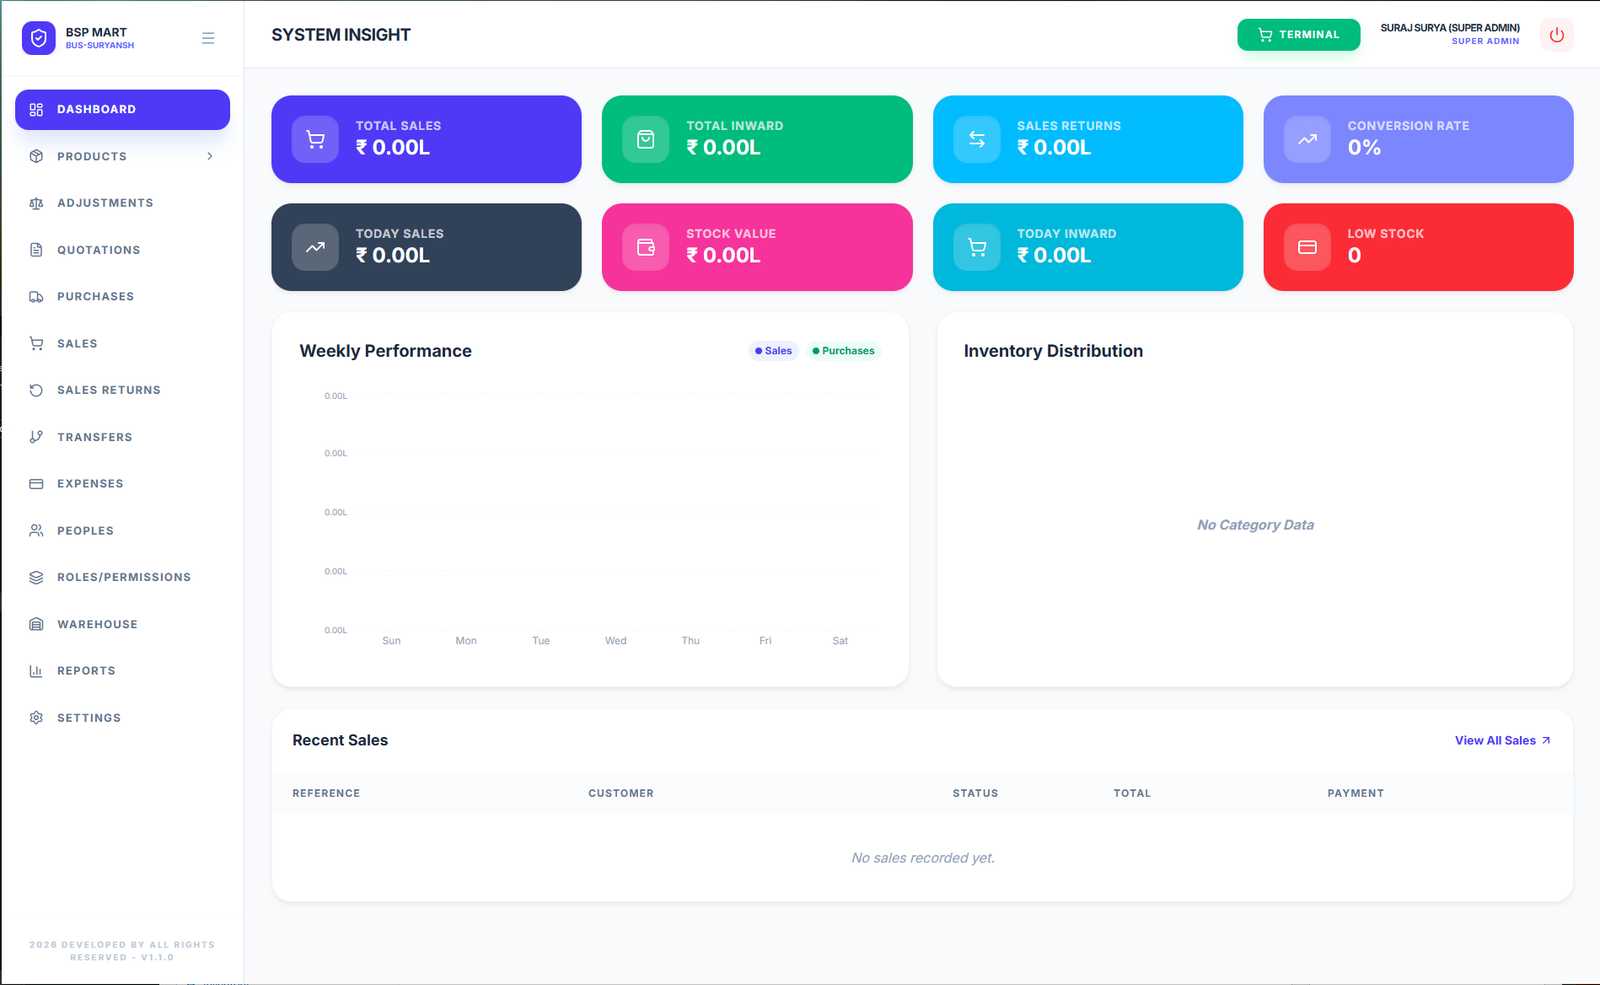Toggle sidebar with hamburger menu icon
Viewport: 1600px width, 985px height.
tap(208, 38)
